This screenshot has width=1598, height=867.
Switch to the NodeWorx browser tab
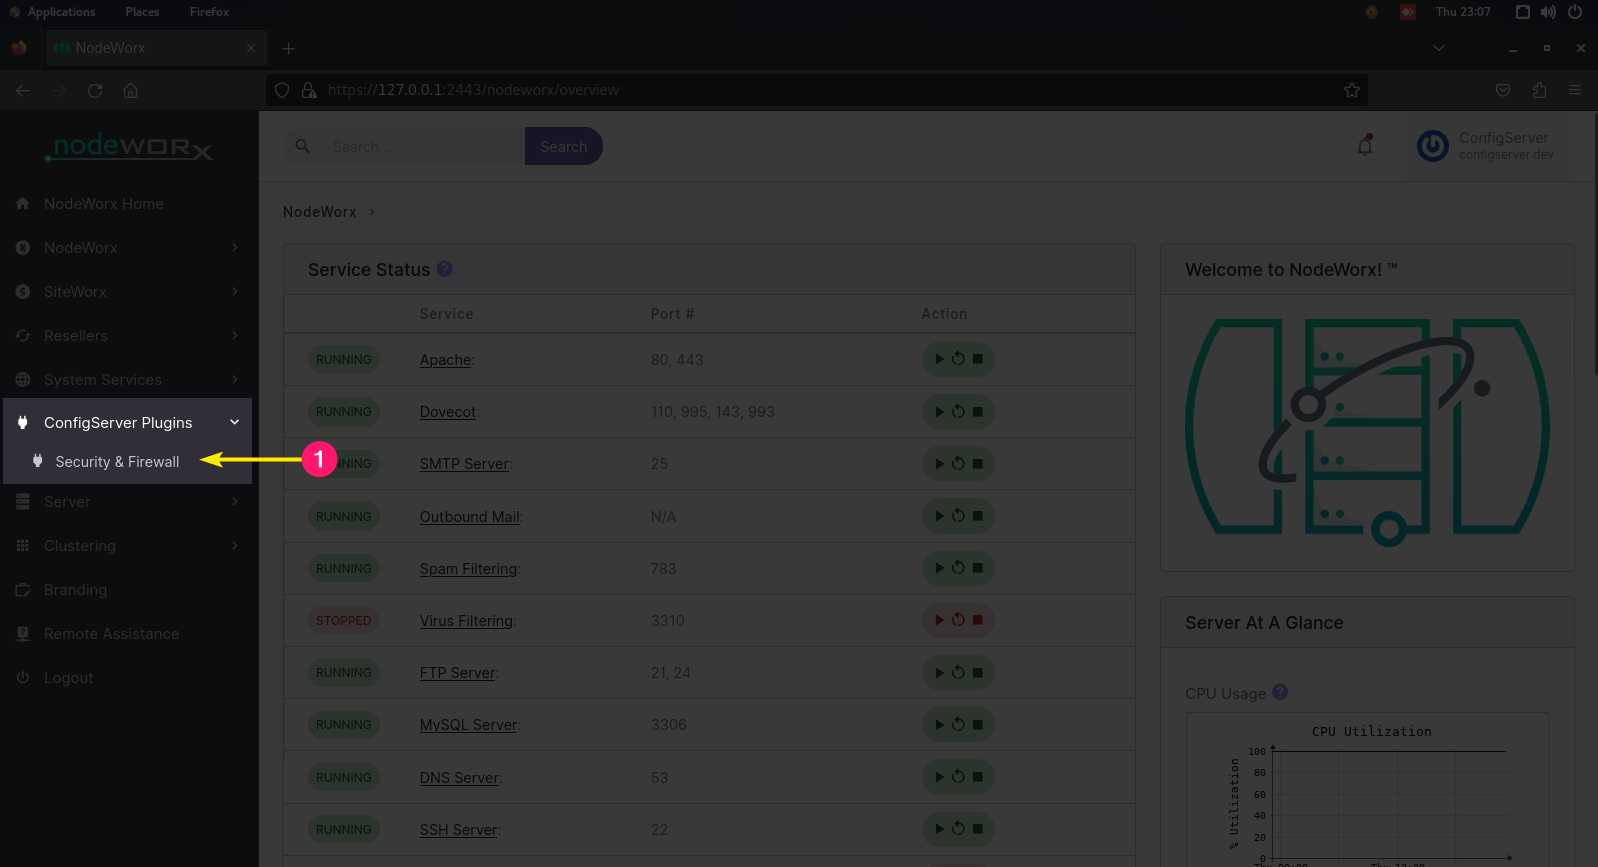[154, 48]
